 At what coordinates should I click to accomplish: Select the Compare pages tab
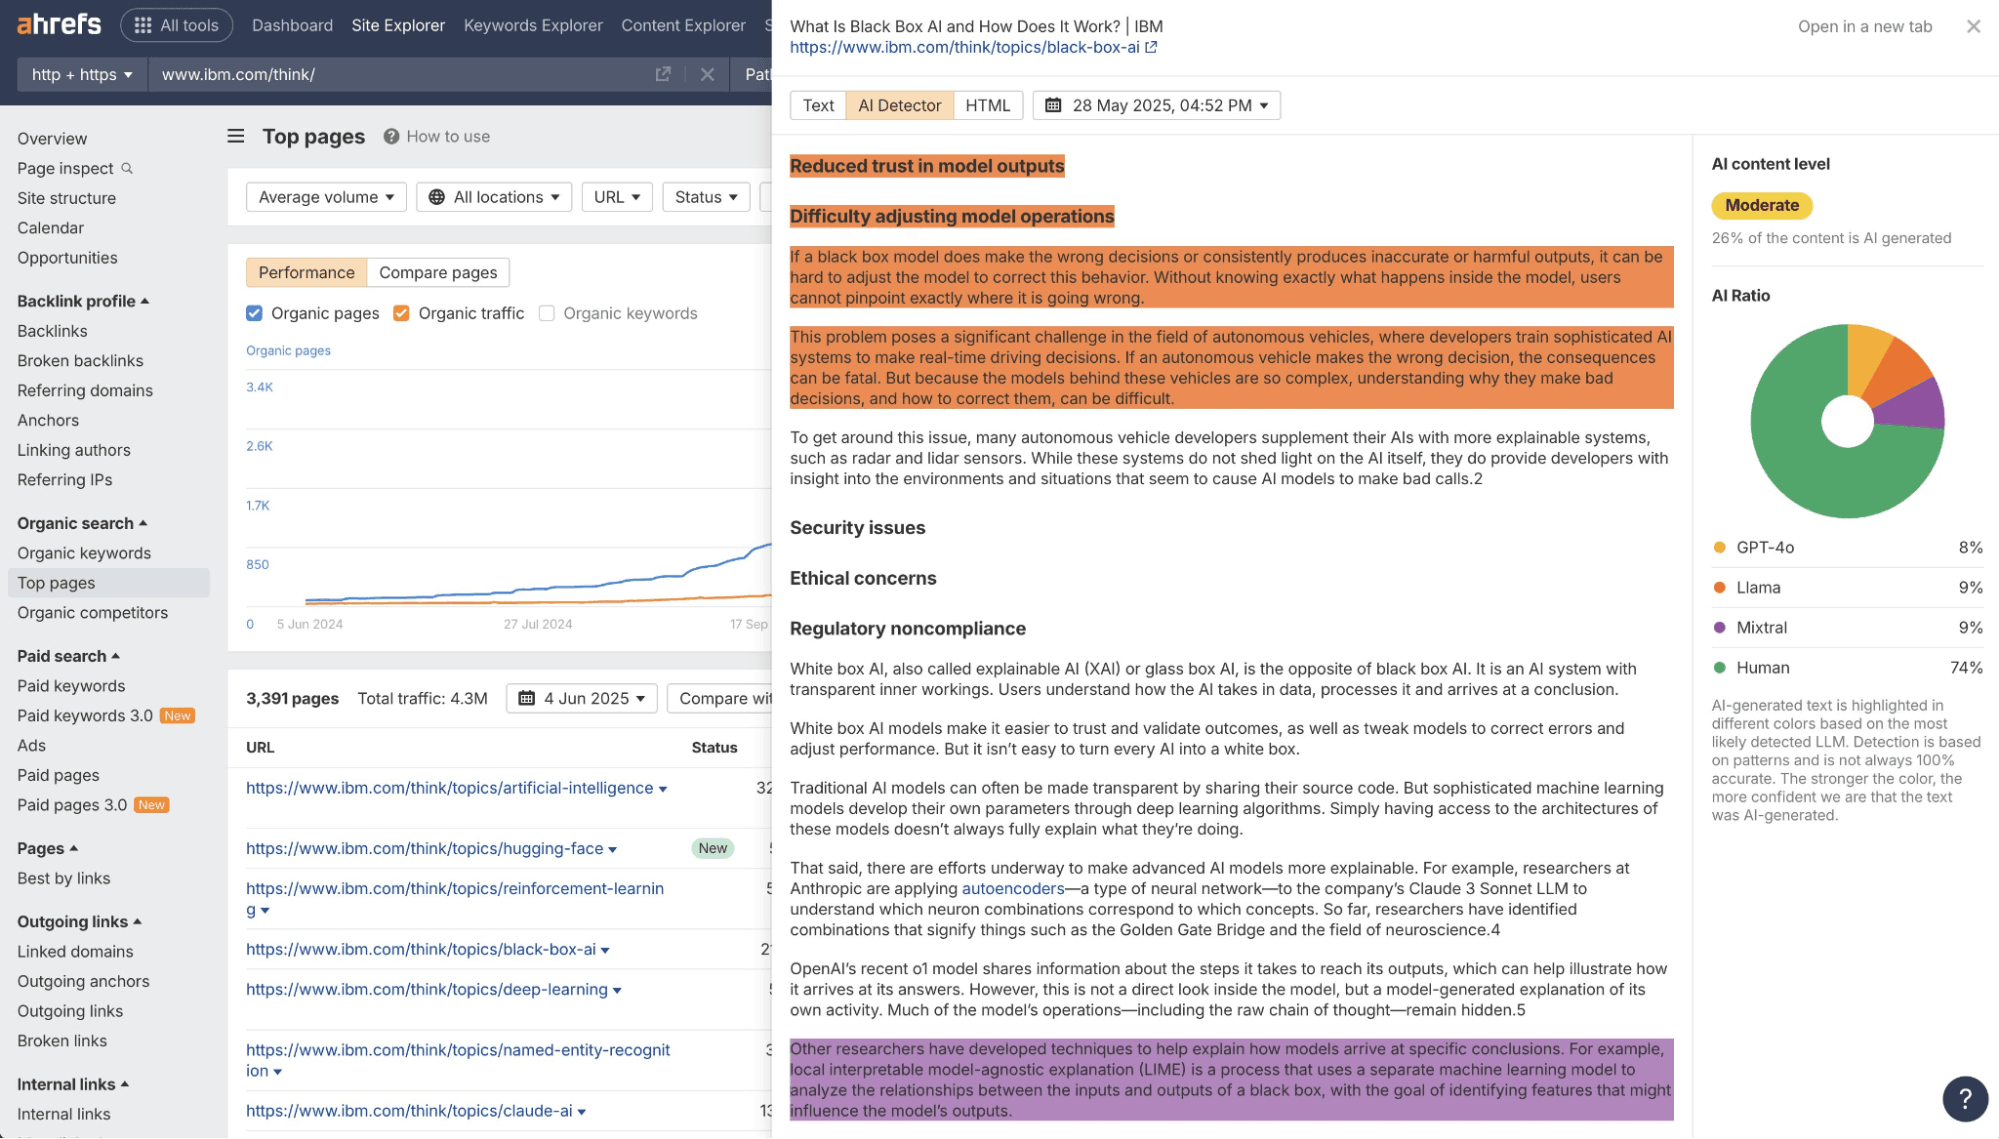click(x=438, y=272)
